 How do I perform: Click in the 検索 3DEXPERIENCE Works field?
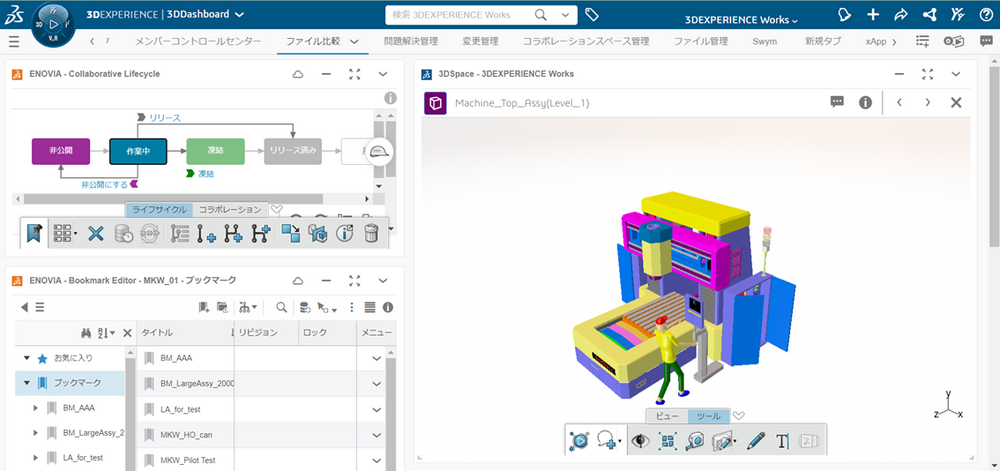pyautogui.click(x=459, y=15)
